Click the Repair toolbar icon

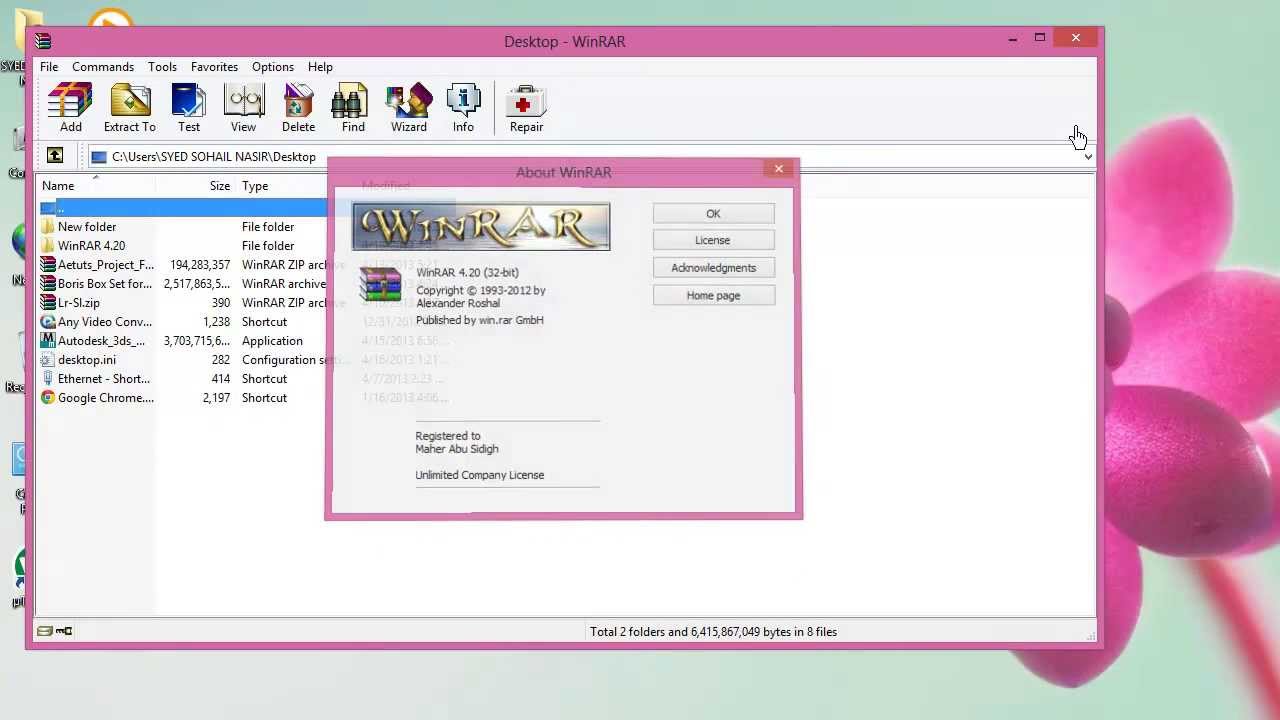(x=526, y=108)
